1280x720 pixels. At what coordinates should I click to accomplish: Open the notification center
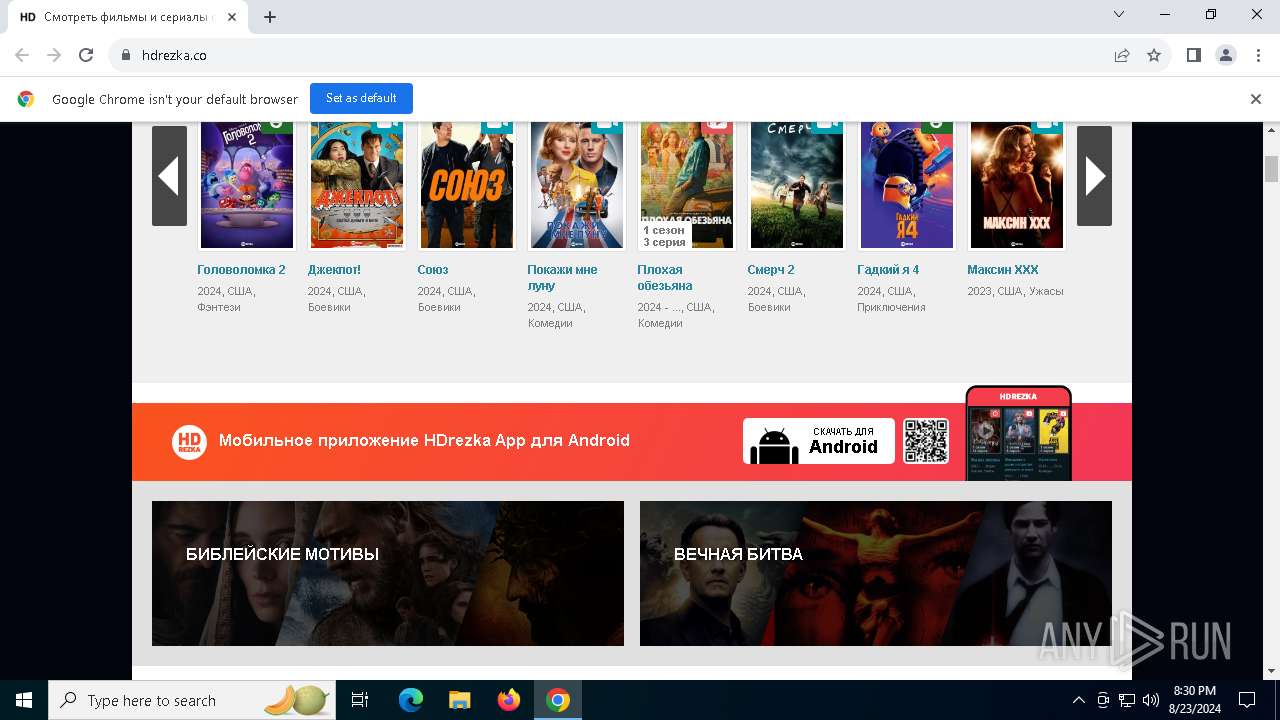(x=1247, y=700)
